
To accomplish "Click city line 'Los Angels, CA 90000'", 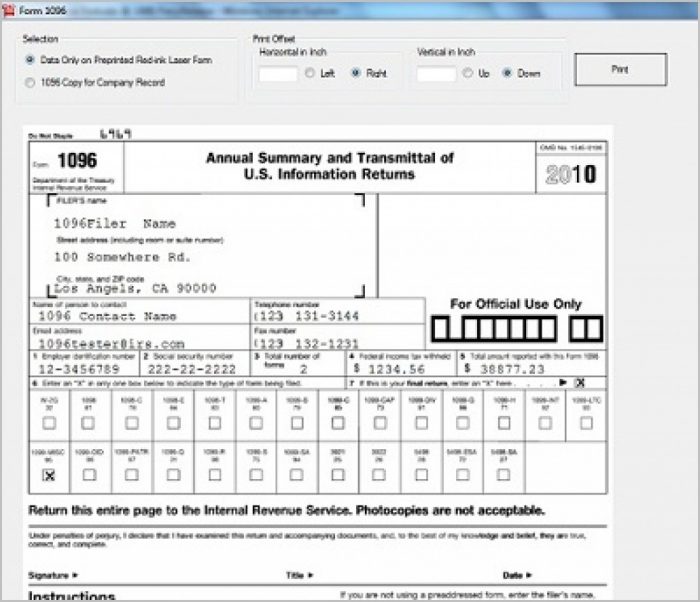I will (x=135, y=288).
